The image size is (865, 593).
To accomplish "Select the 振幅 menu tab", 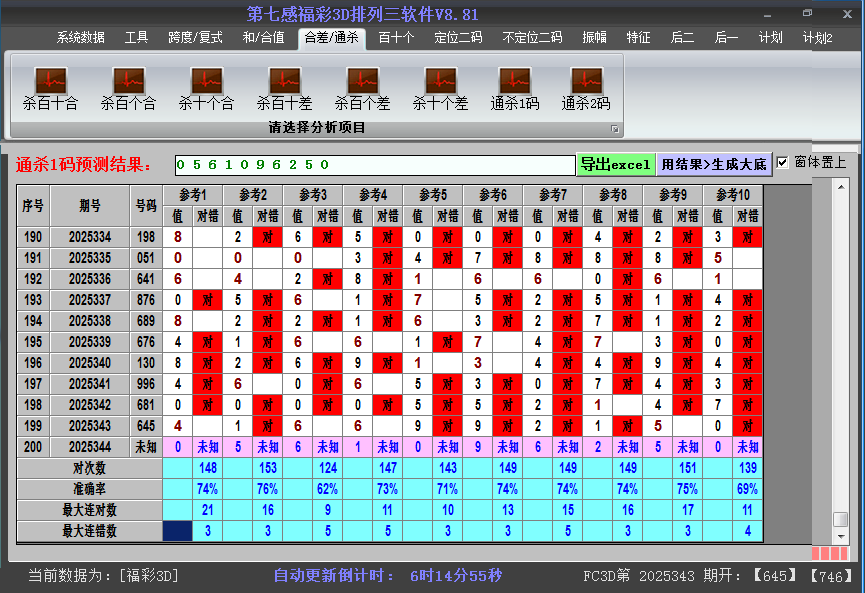I will [594, 38].
